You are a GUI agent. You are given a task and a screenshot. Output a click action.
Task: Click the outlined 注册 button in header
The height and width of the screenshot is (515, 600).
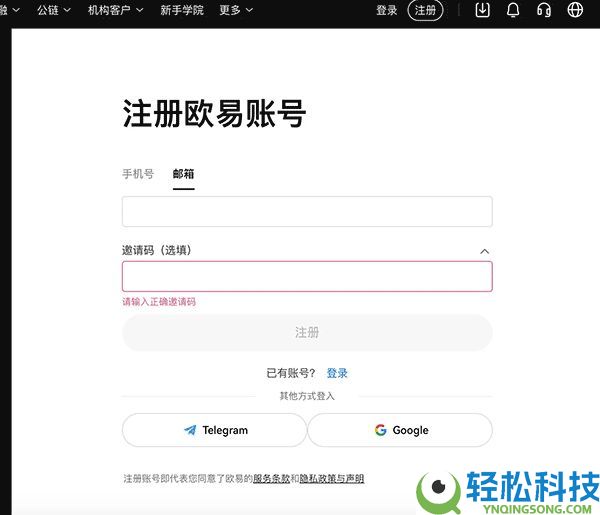click(425, 10)
